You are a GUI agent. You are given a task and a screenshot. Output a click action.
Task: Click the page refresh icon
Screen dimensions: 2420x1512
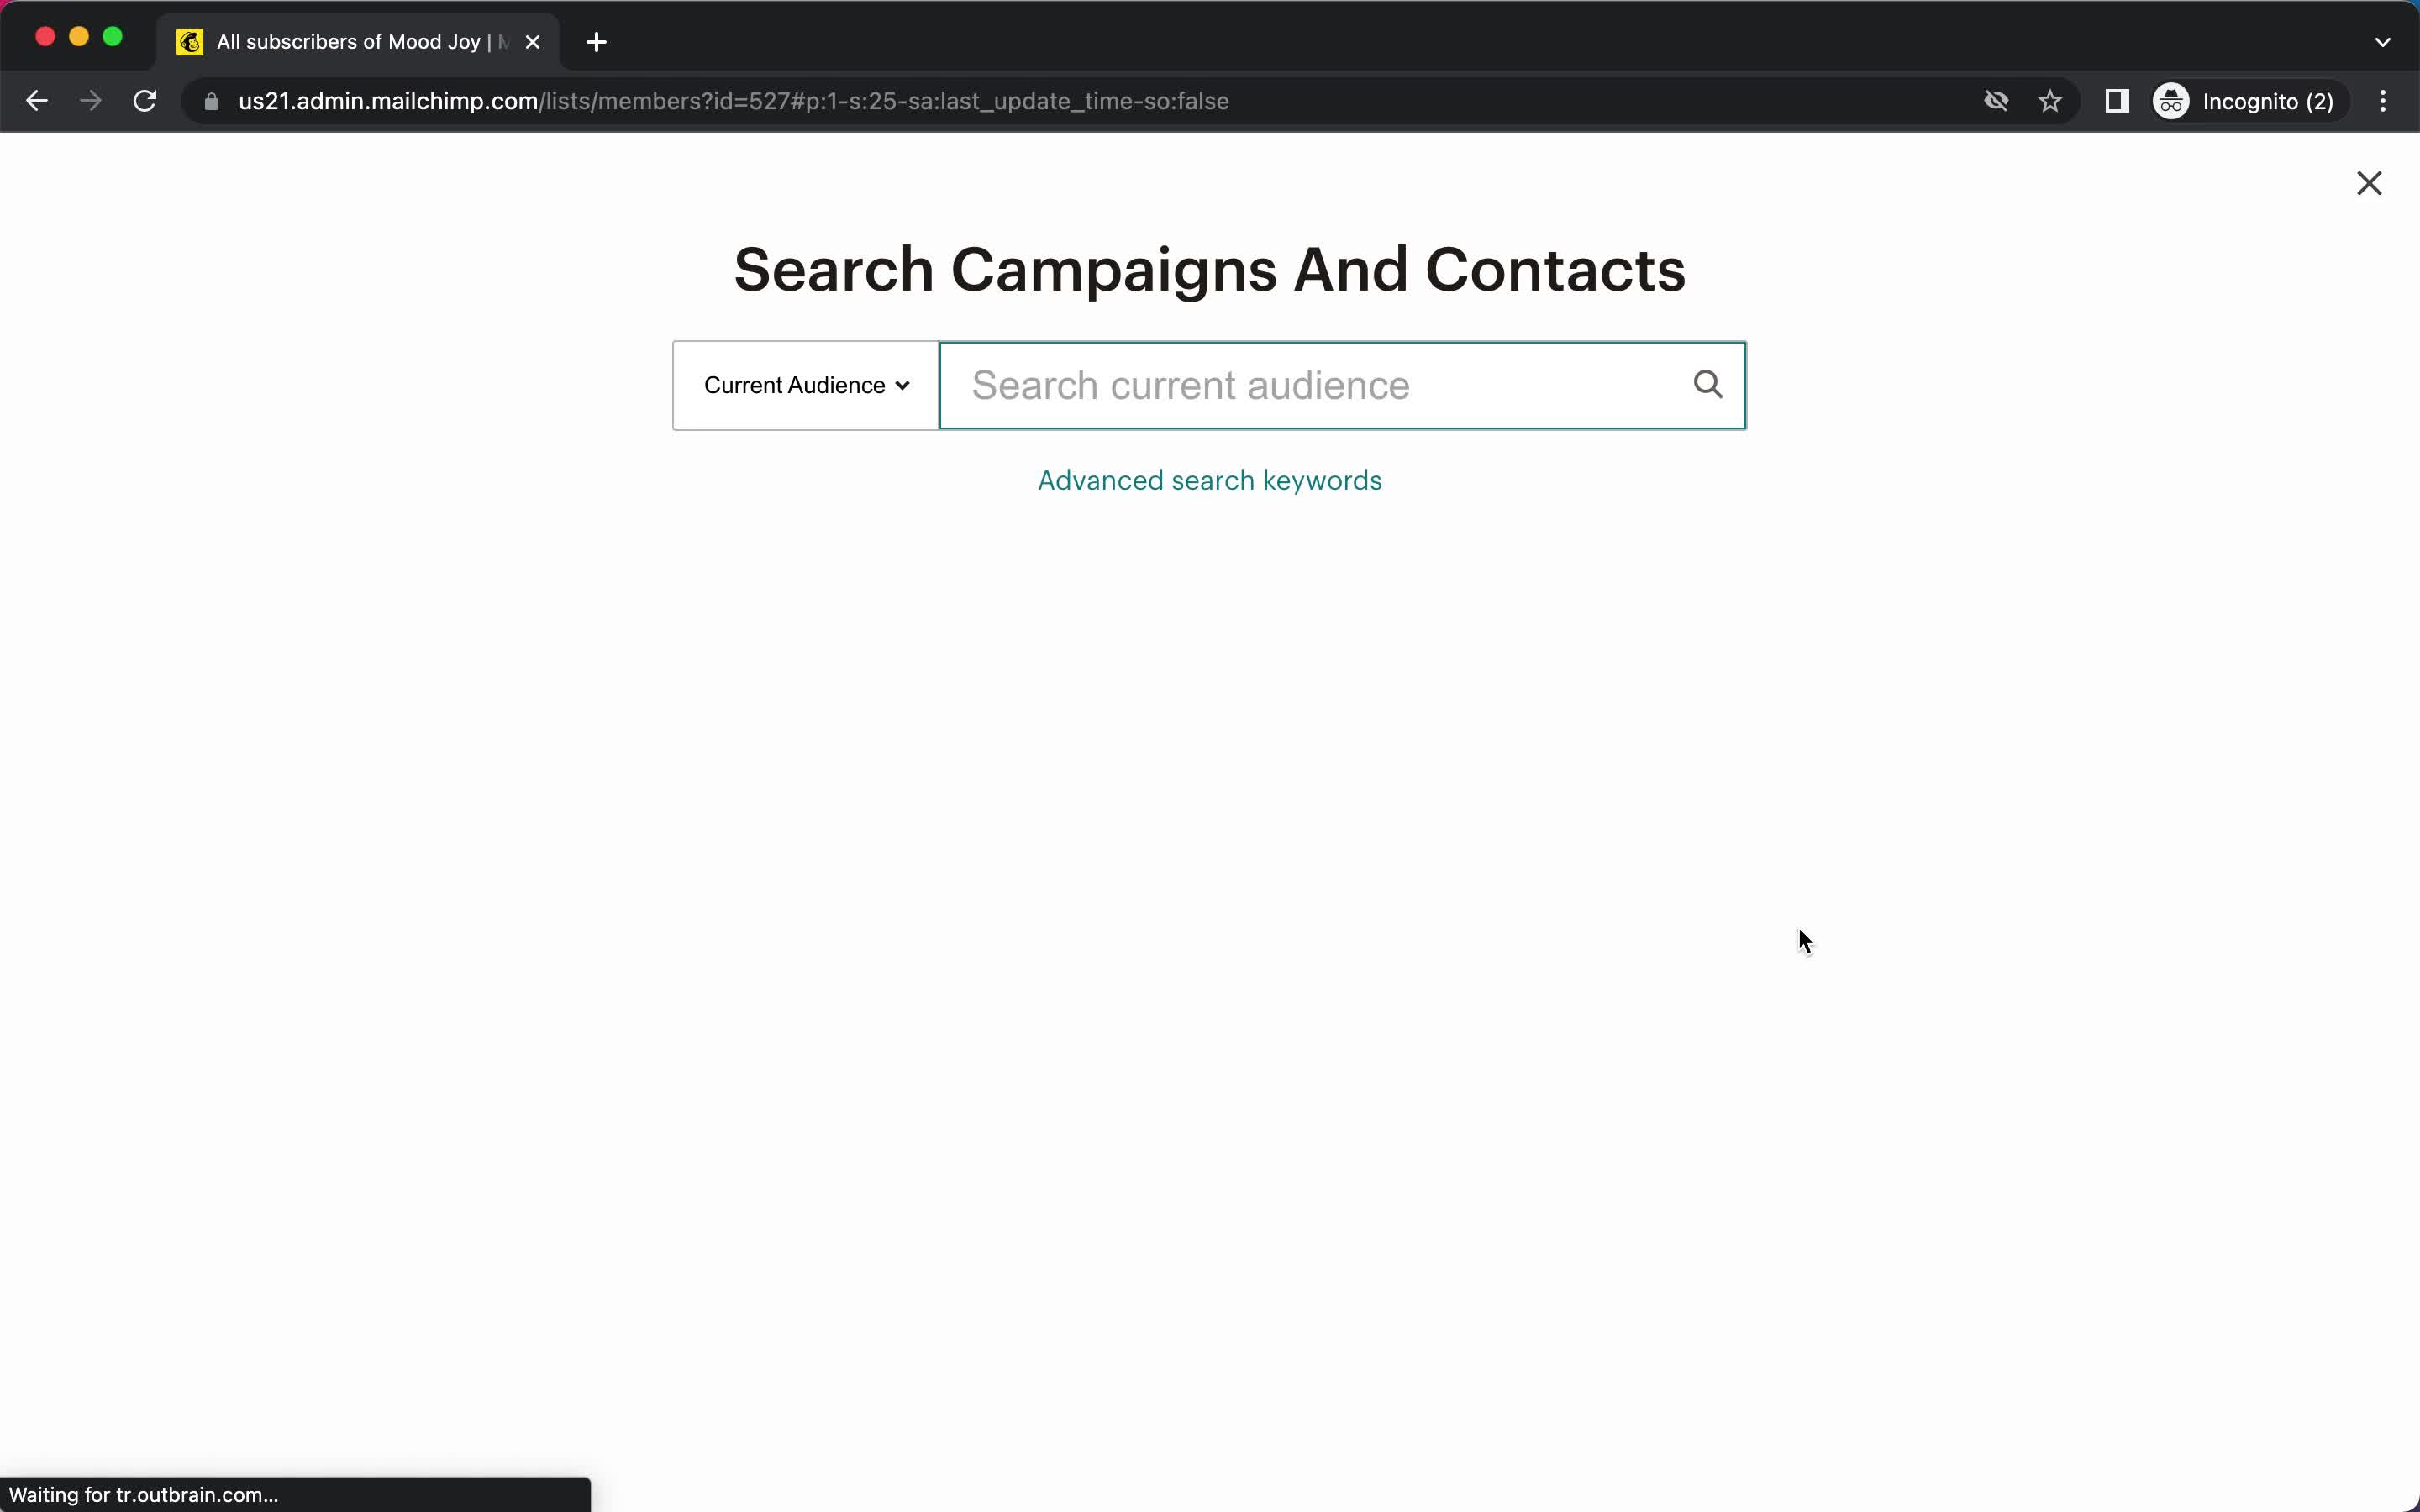[x=148, y=101]
